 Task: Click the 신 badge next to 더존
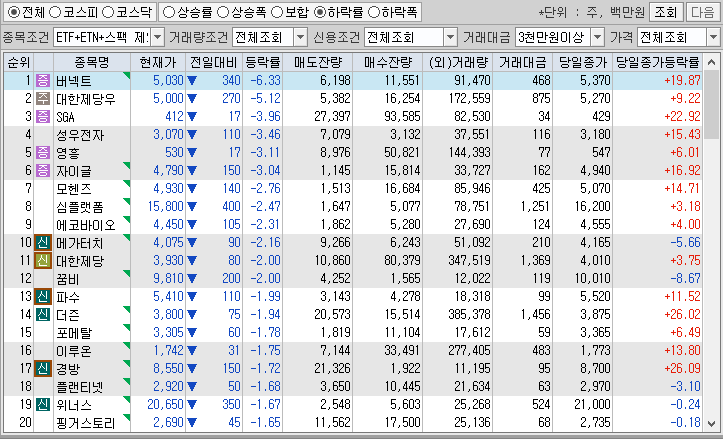[x=43, y=314]
